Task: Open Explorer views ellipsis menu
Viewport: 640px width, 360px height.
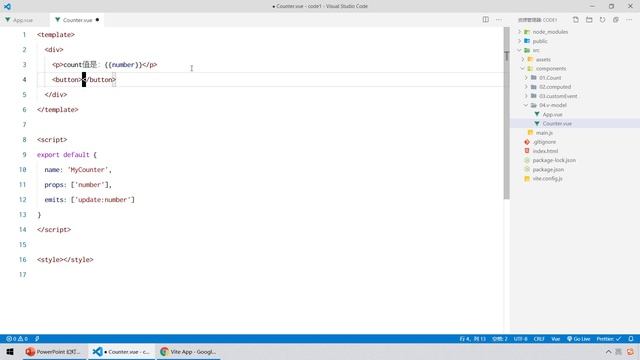Action: click(x=629, y=20)
